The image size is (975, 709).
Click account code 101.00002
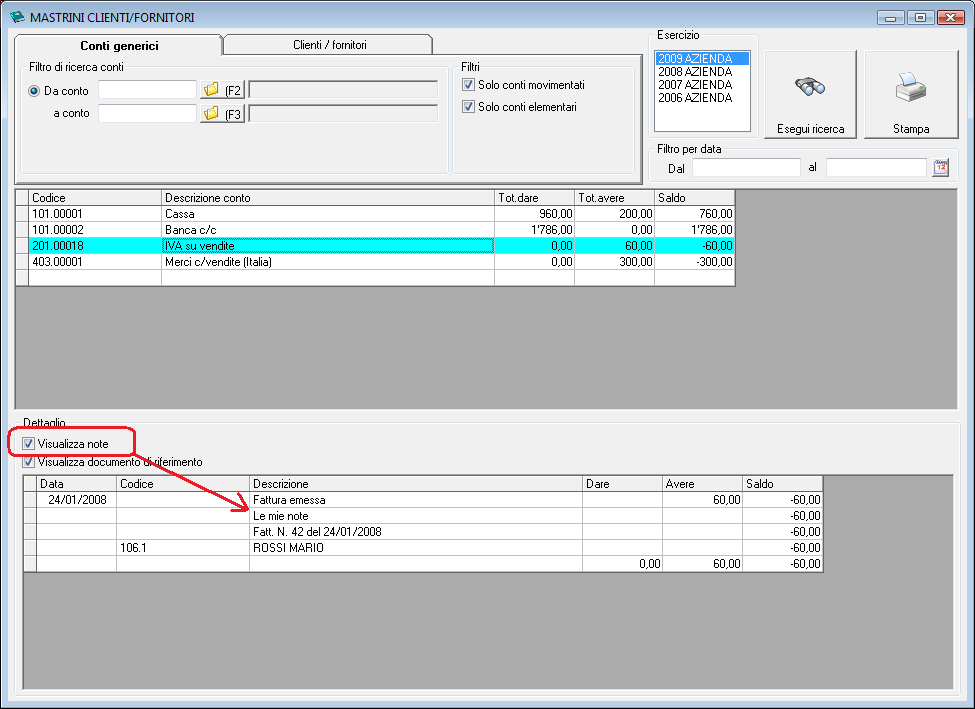click(57, 230)
